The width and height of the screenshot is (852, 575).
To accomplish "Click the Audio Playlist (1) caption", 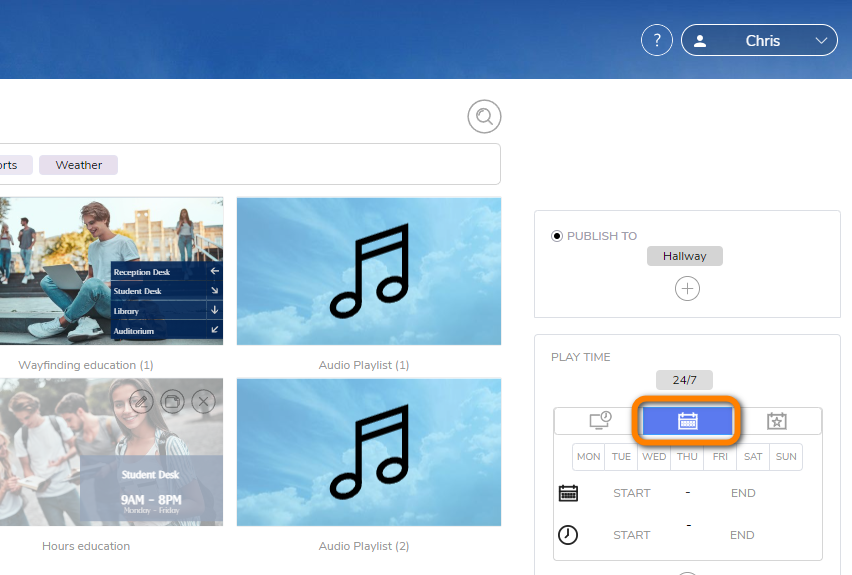I will pos(364,365).
